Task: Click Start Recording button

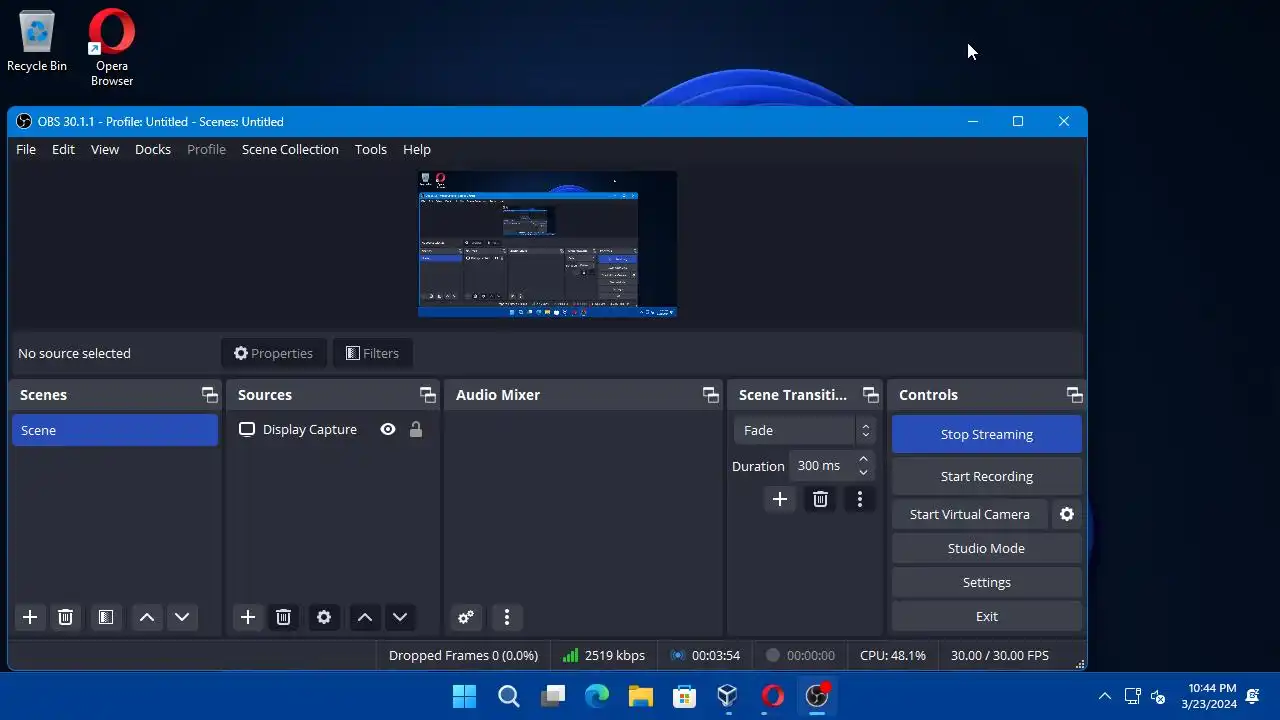Action: pyautogui.click(x=987, y=476)
